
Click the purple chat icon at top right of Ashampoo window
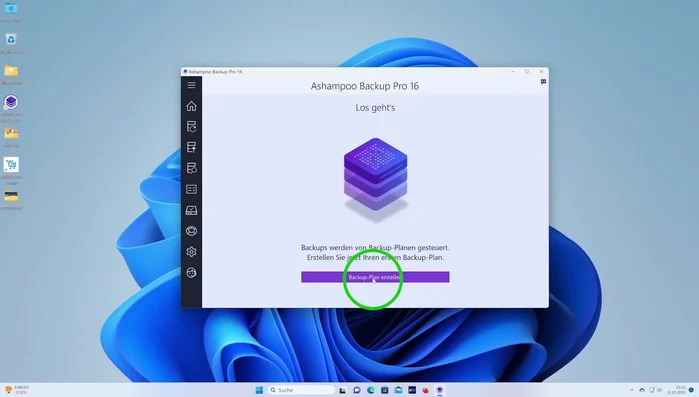(x=543, y=82)
